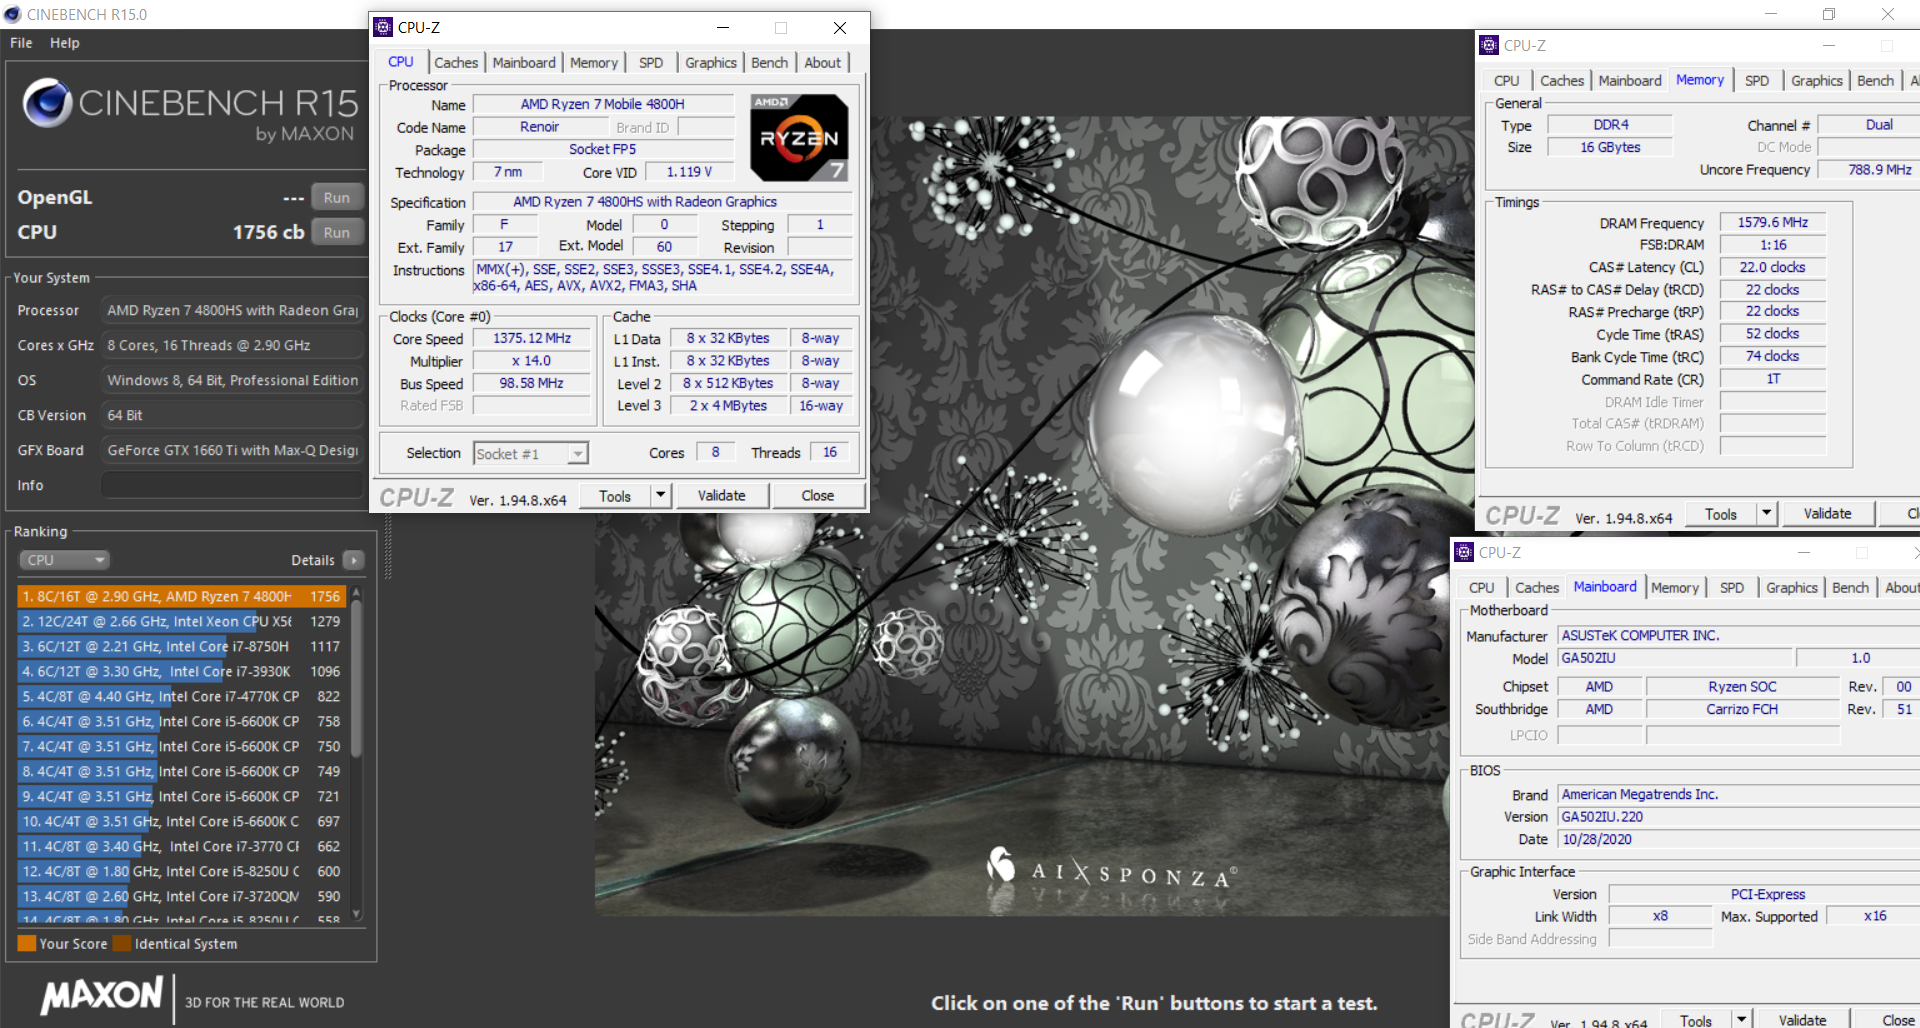Select ranking row 1 AMD Ryzen 7 4800H
The width and height of the screenshot is (1920, 1028).
[181, 596]
